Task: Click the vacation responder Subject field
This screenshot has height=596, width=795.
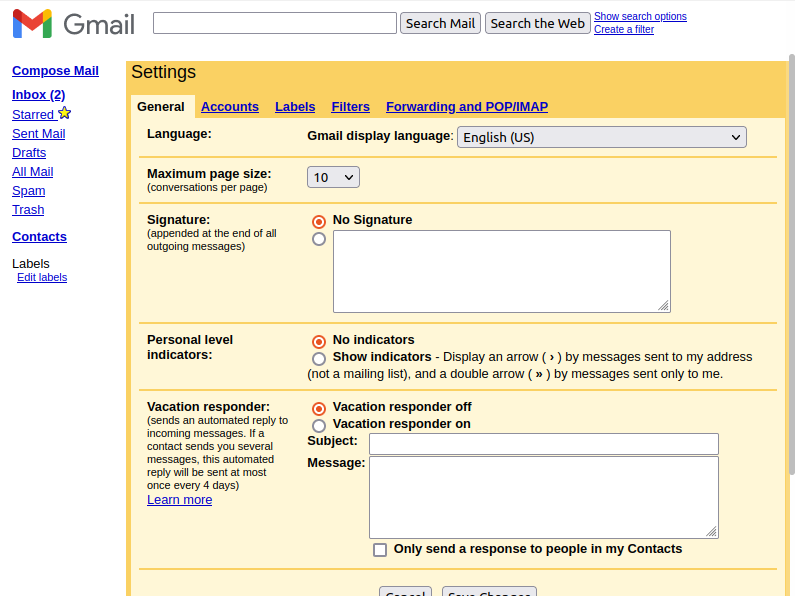Action: tap(544, 444)
